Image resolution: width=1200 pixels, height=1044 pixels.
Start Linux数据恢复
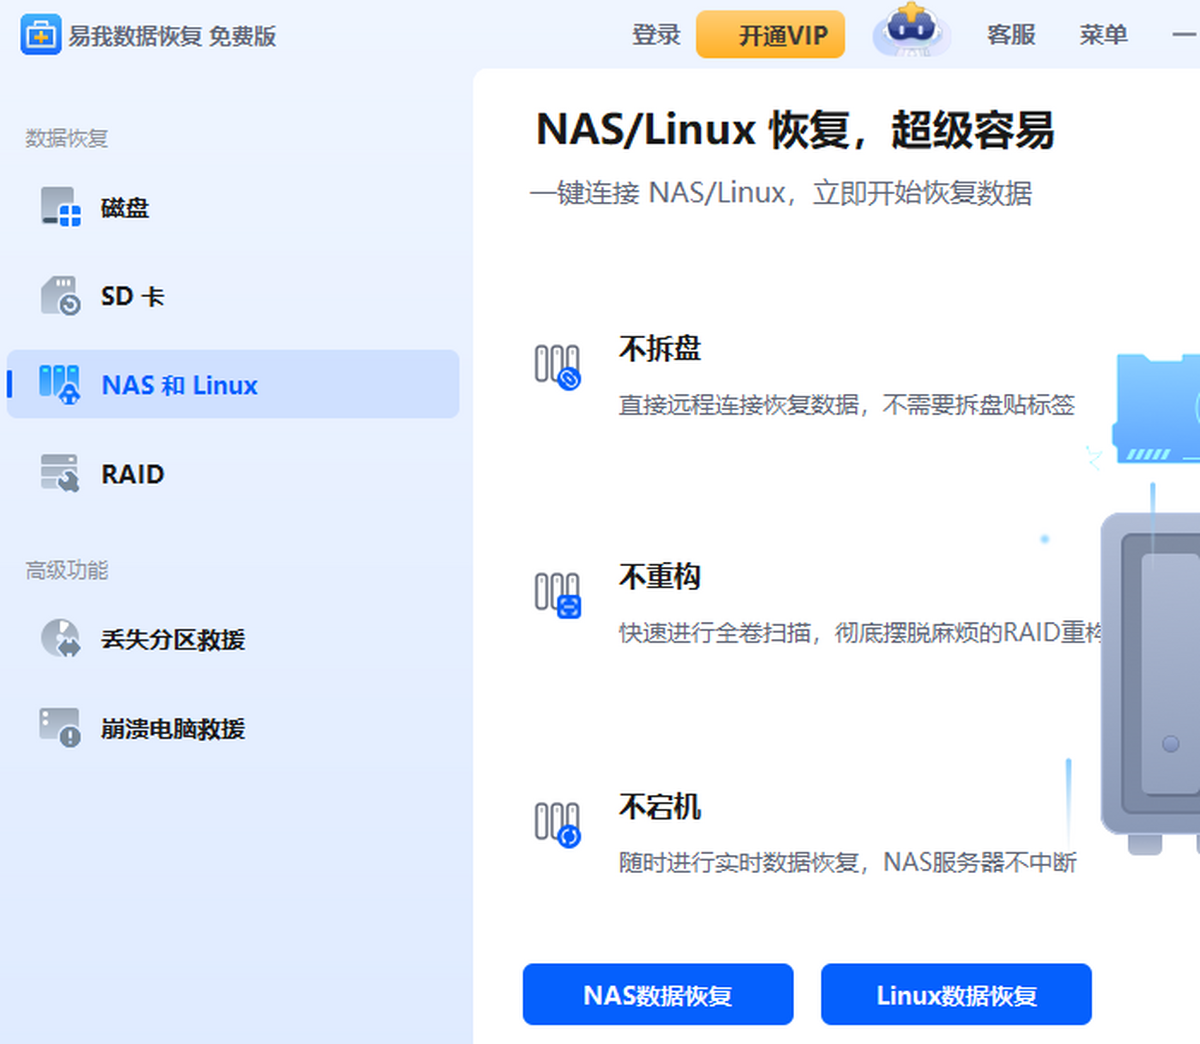(956, 995)
